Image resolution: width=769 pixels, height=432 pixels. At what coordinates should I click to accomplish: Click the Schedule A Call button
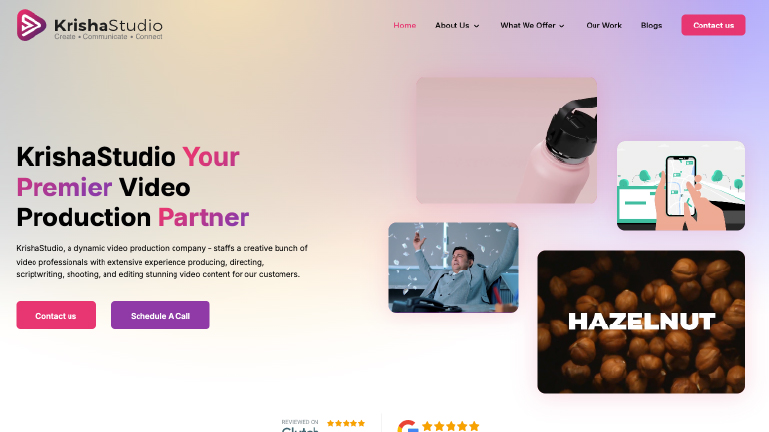tap(160, 315)
